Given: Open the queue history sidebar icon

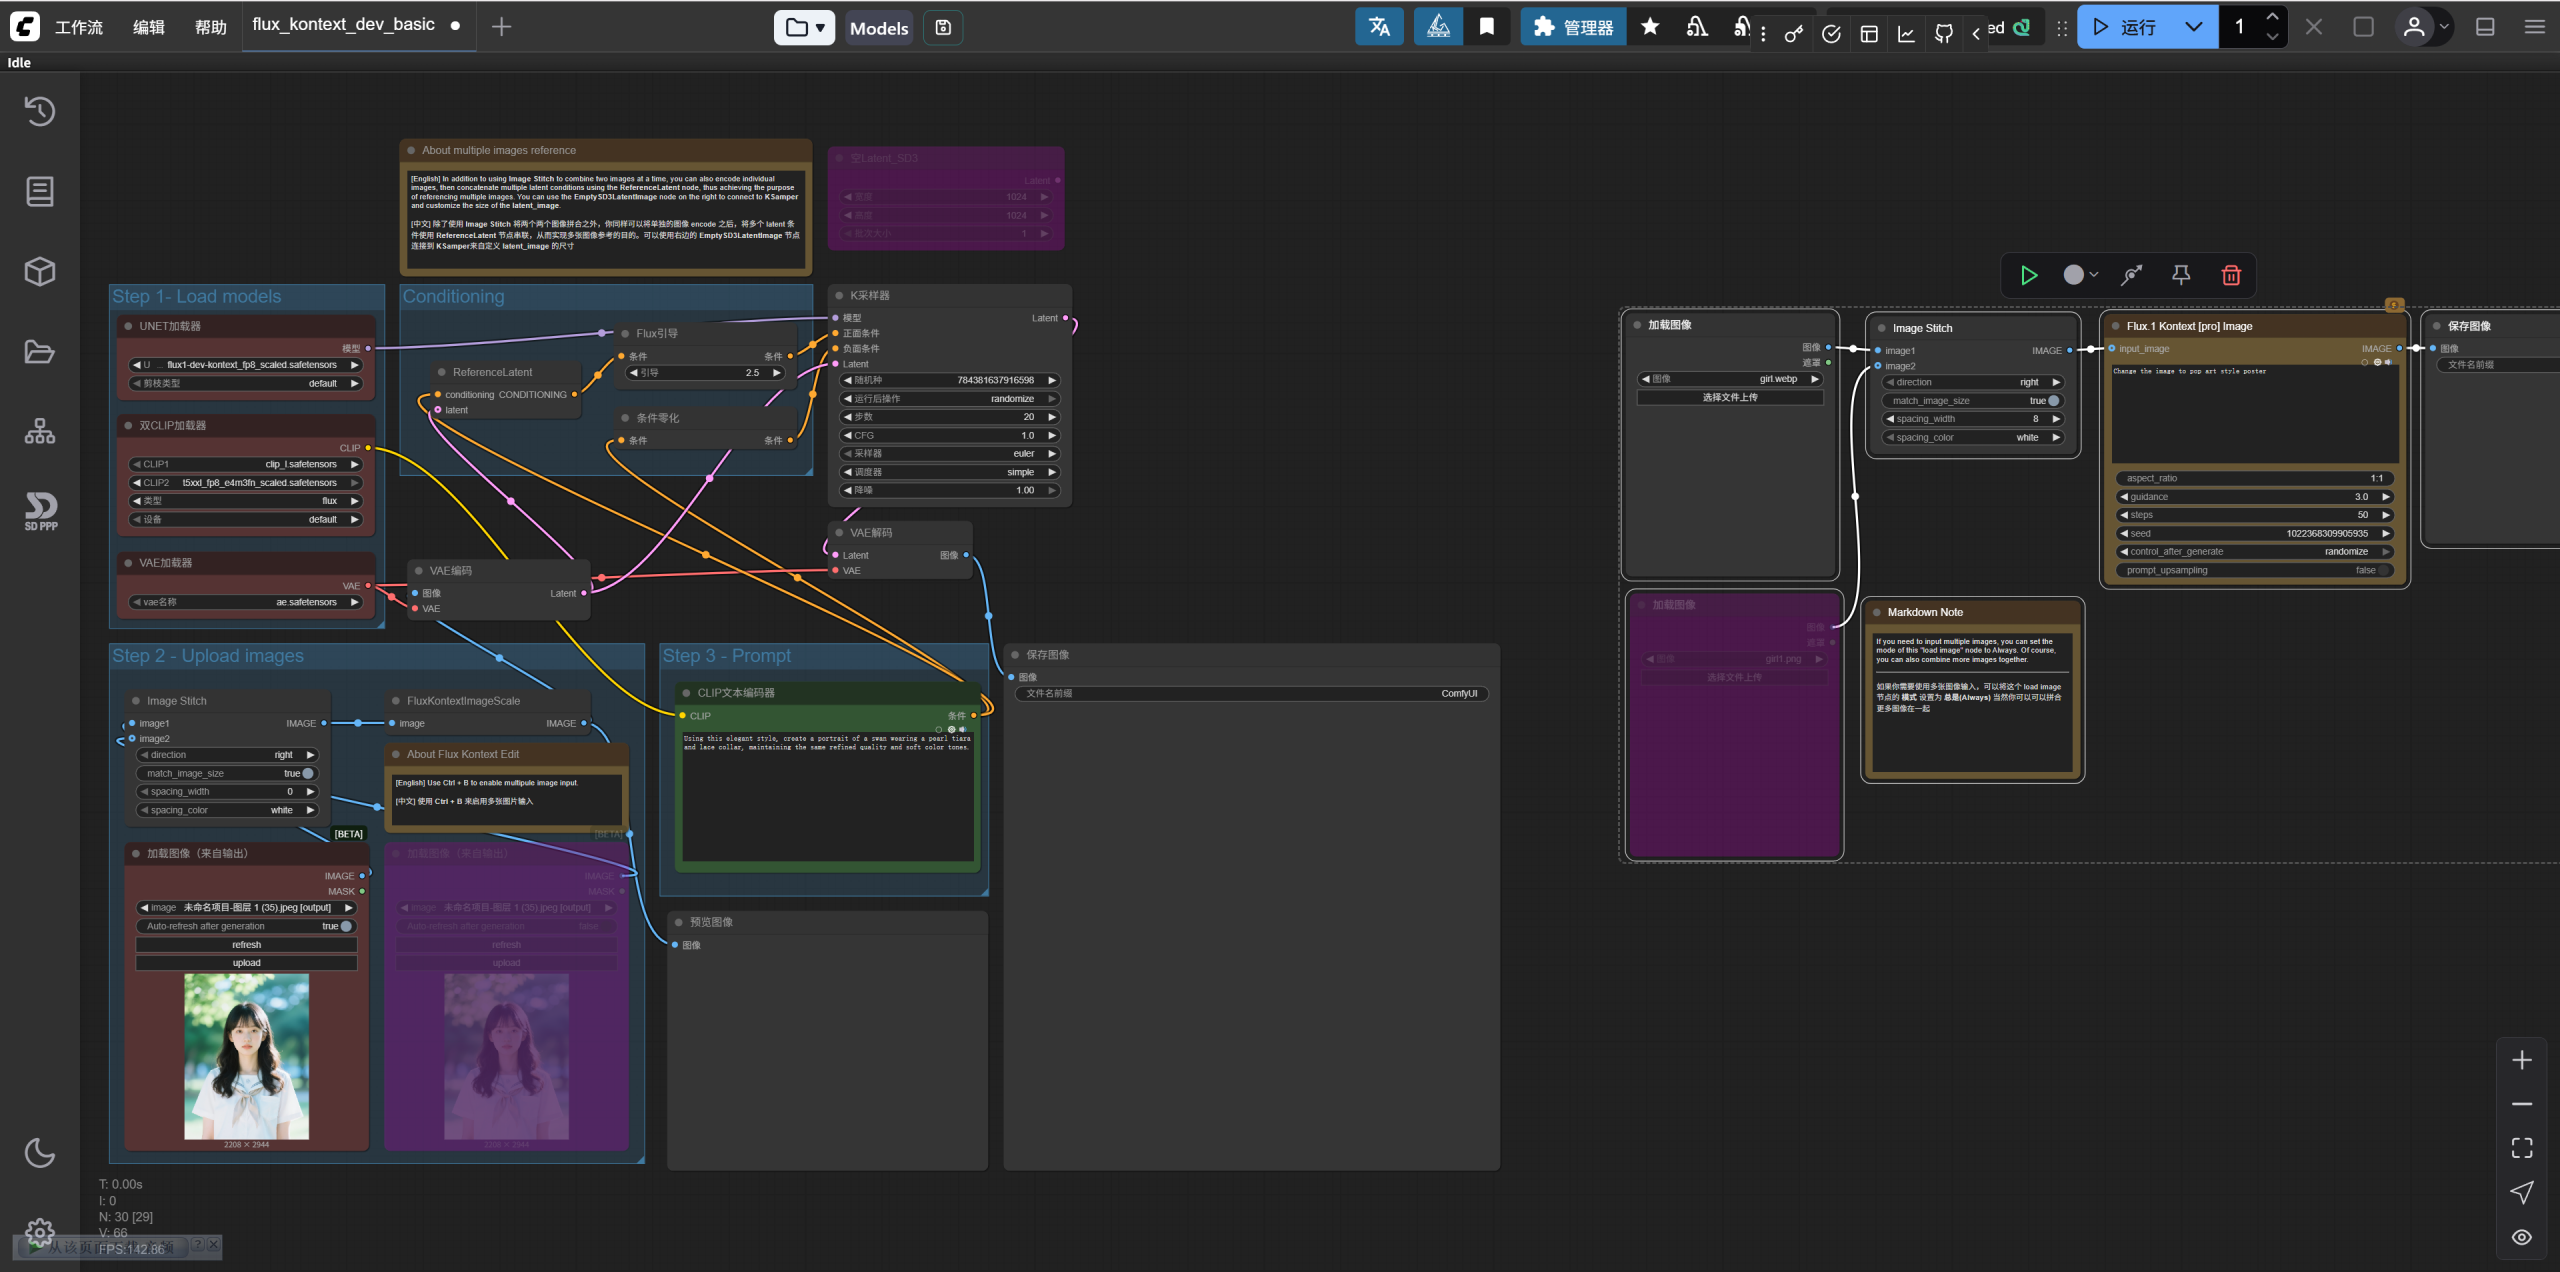Looking at the screenshot, I should point(40,111).
